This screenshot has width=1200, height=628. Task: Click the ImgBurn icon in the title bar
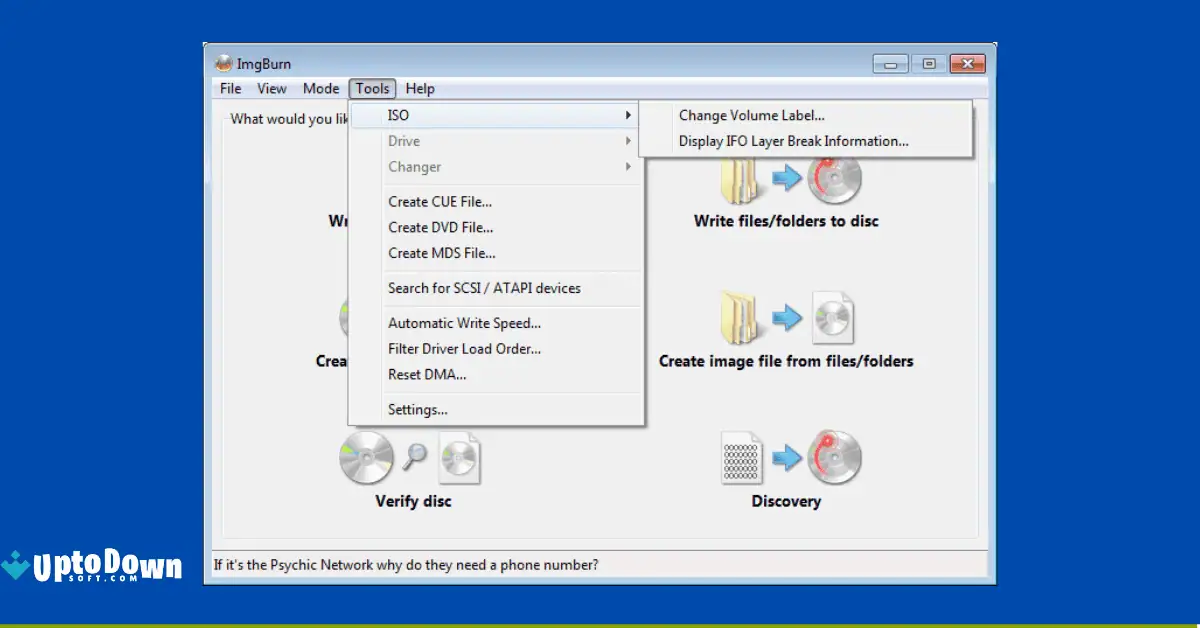point(224,62)
